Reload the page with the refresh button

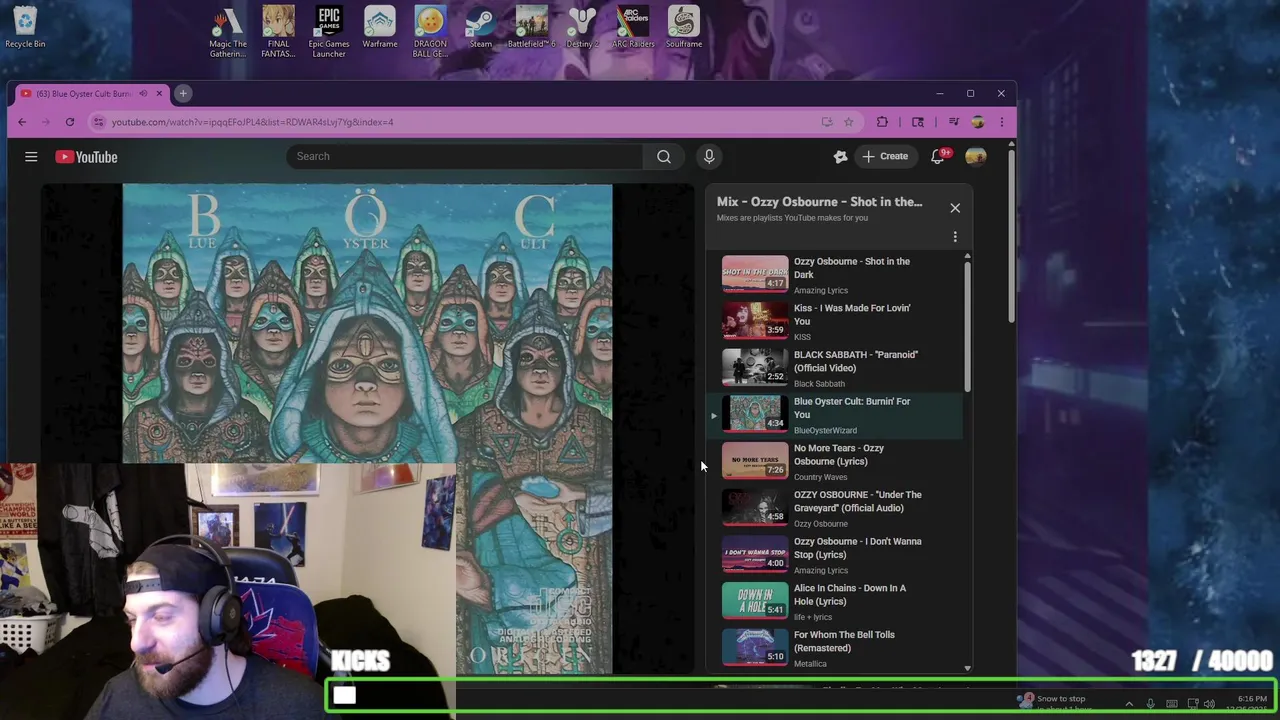[x=70, y=122]
